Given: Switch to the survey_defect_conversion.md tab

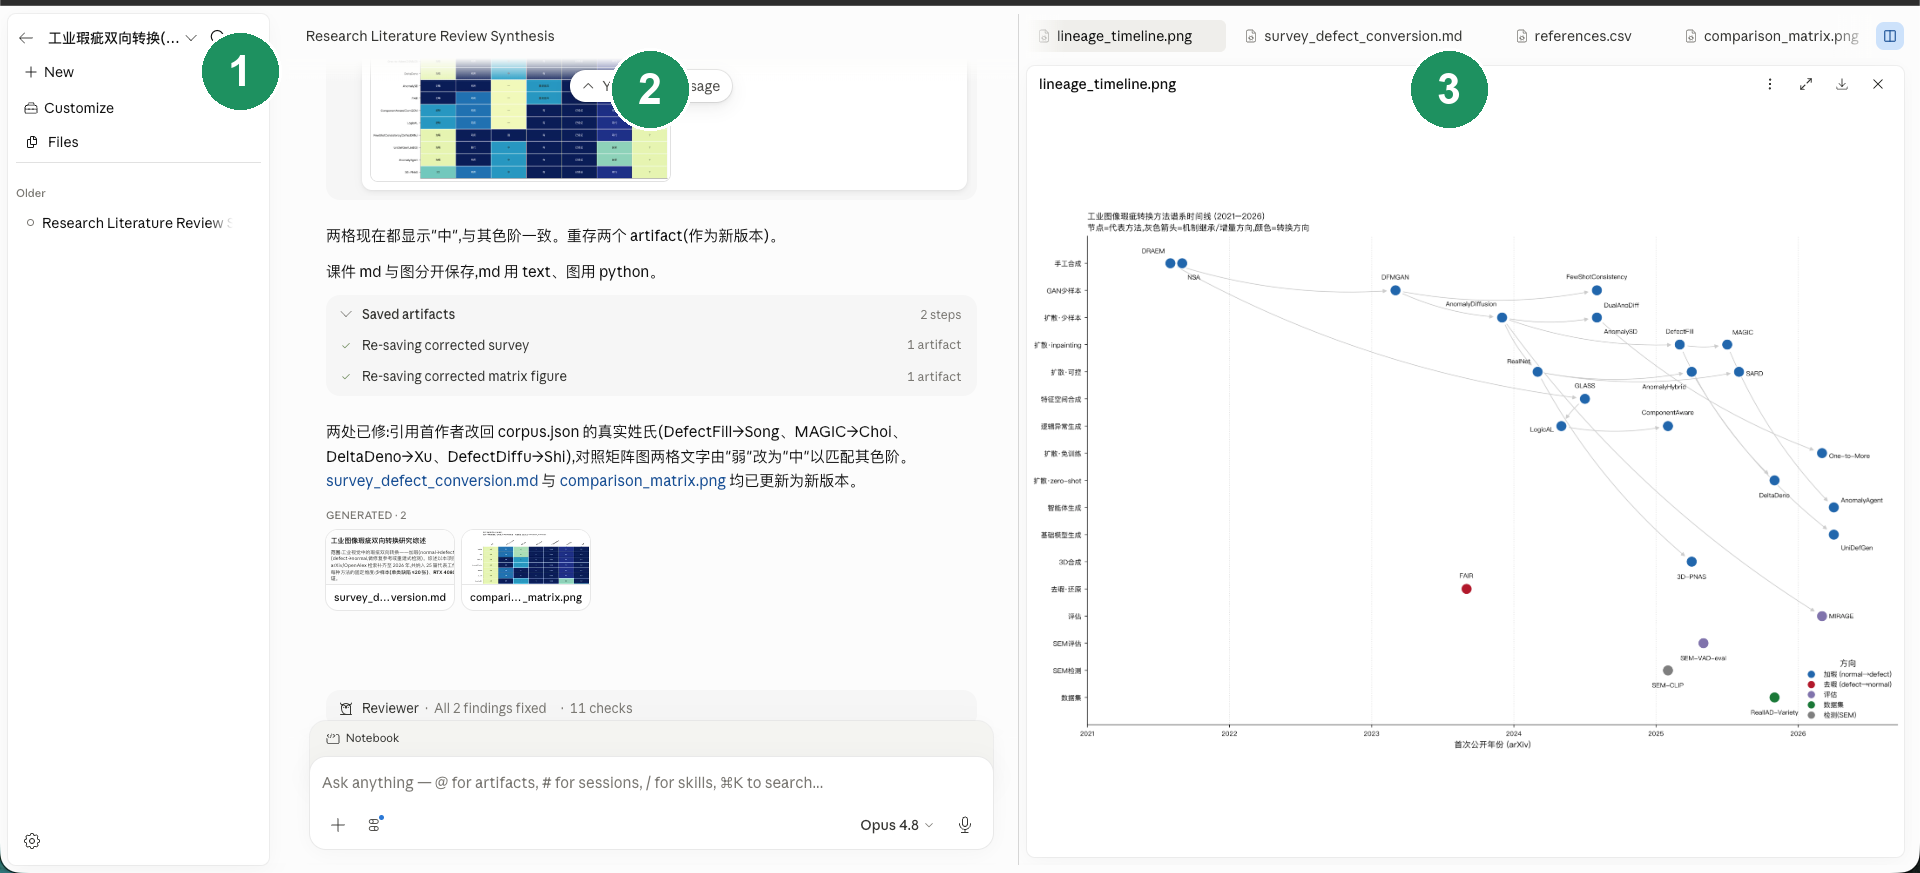Looking at the screenshot, I should coord(1353,36).
